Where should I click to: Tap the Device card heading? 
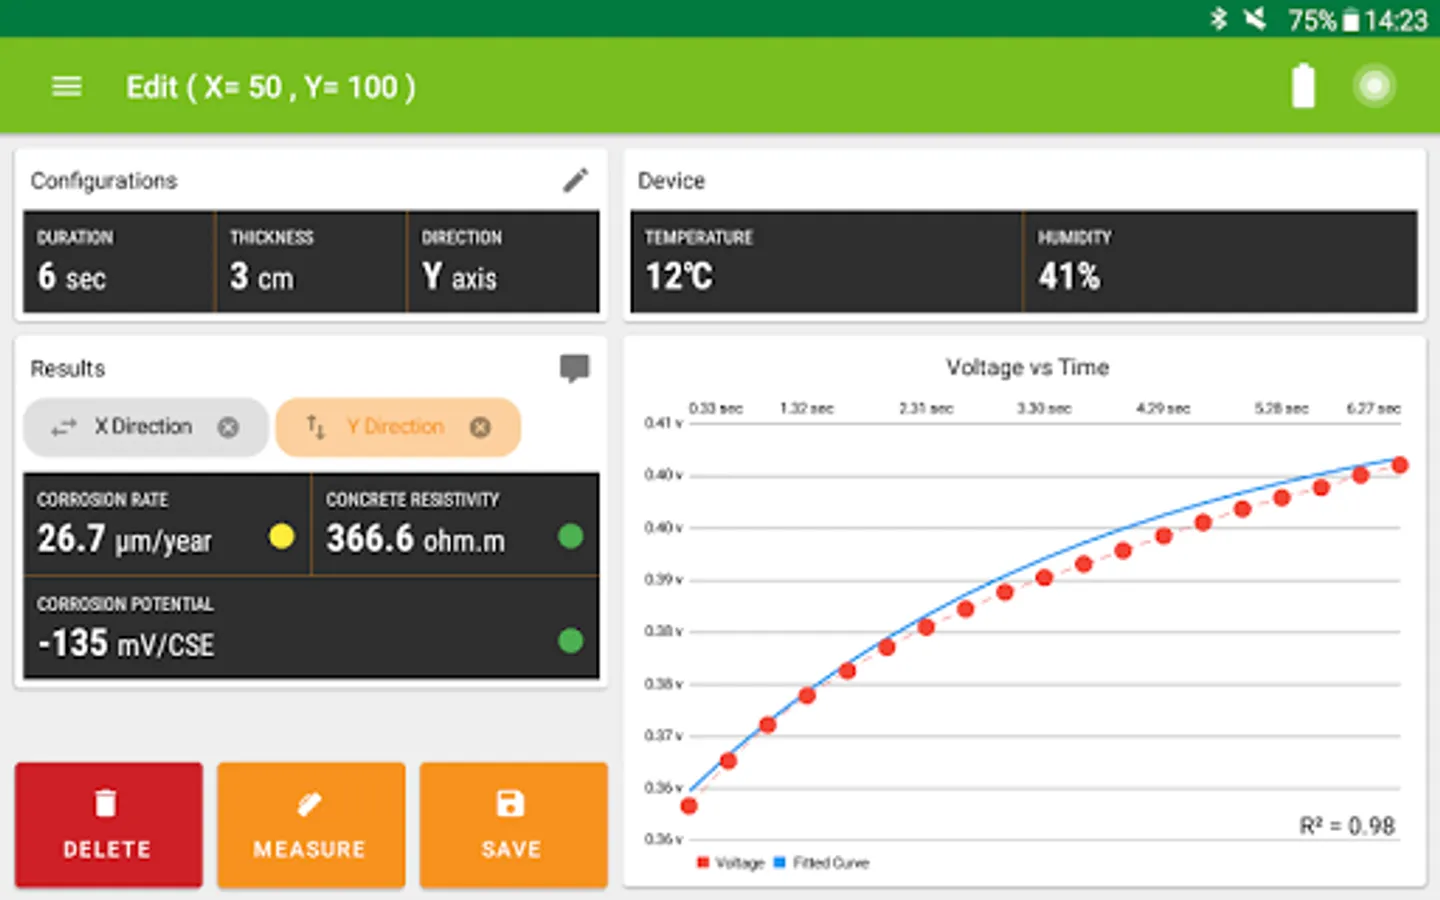pos(671,181)
